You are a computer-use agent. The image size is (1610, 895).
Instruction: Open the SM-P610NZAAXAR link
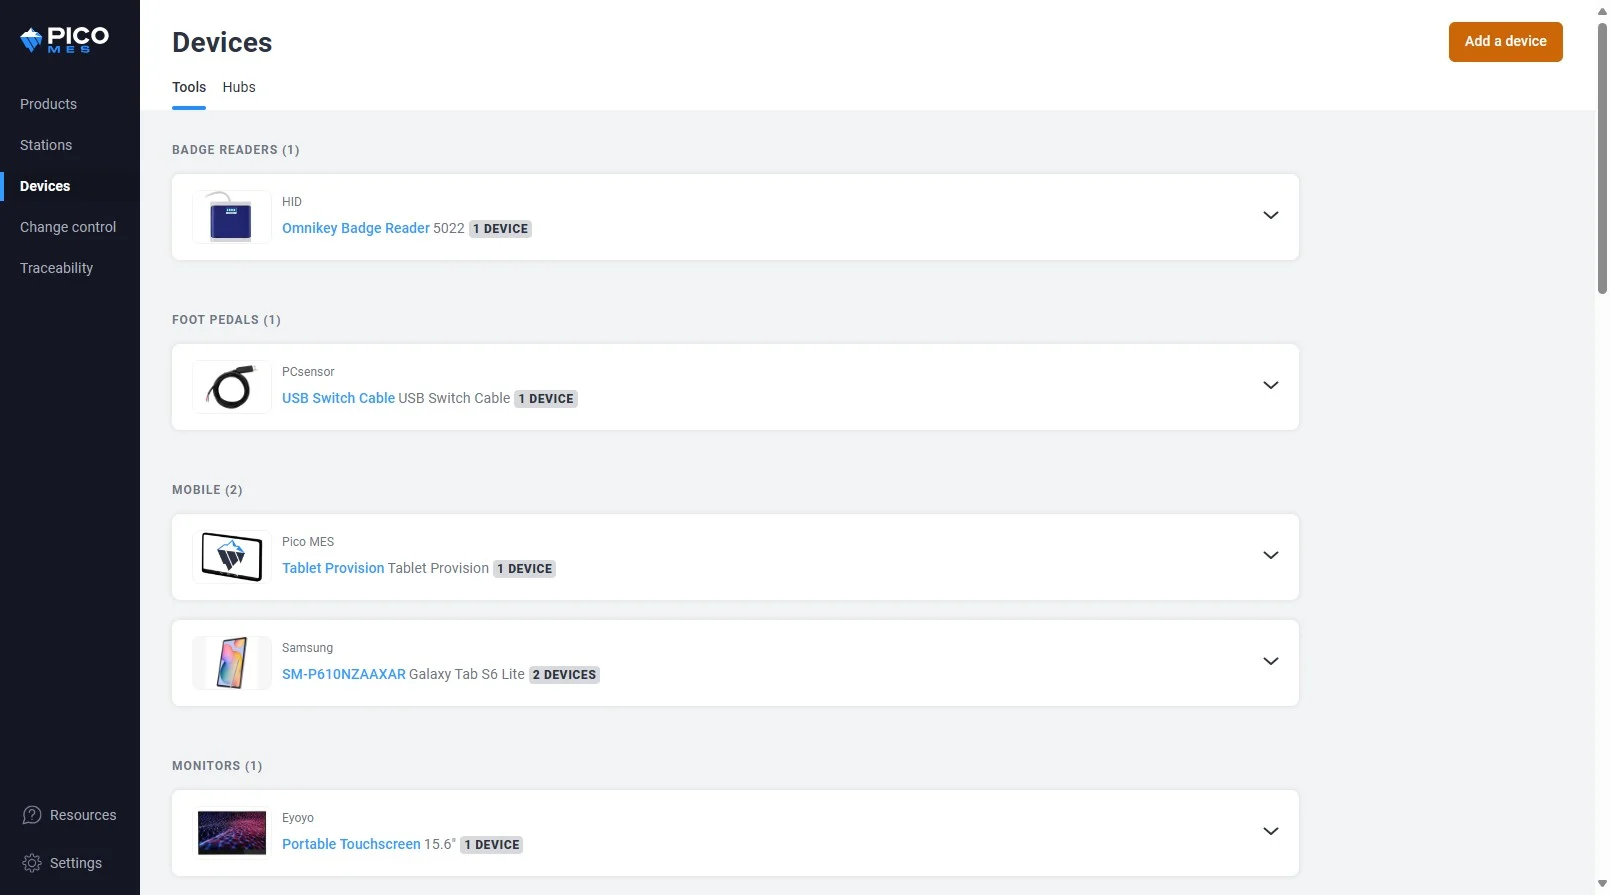click(344, 674)
